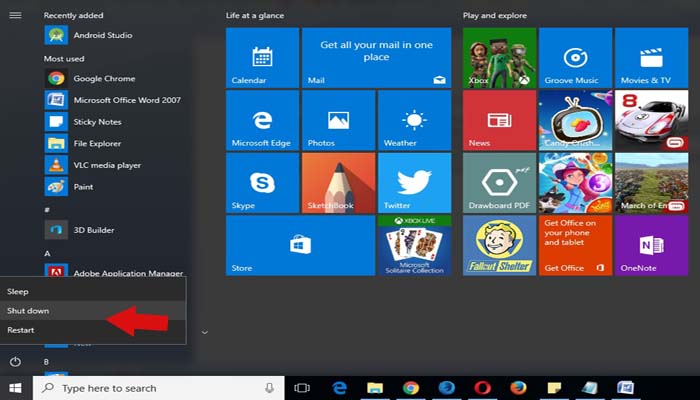
Task: Click the 'B' letter group header
Action: pyautogui.click(x=46, y=362)
